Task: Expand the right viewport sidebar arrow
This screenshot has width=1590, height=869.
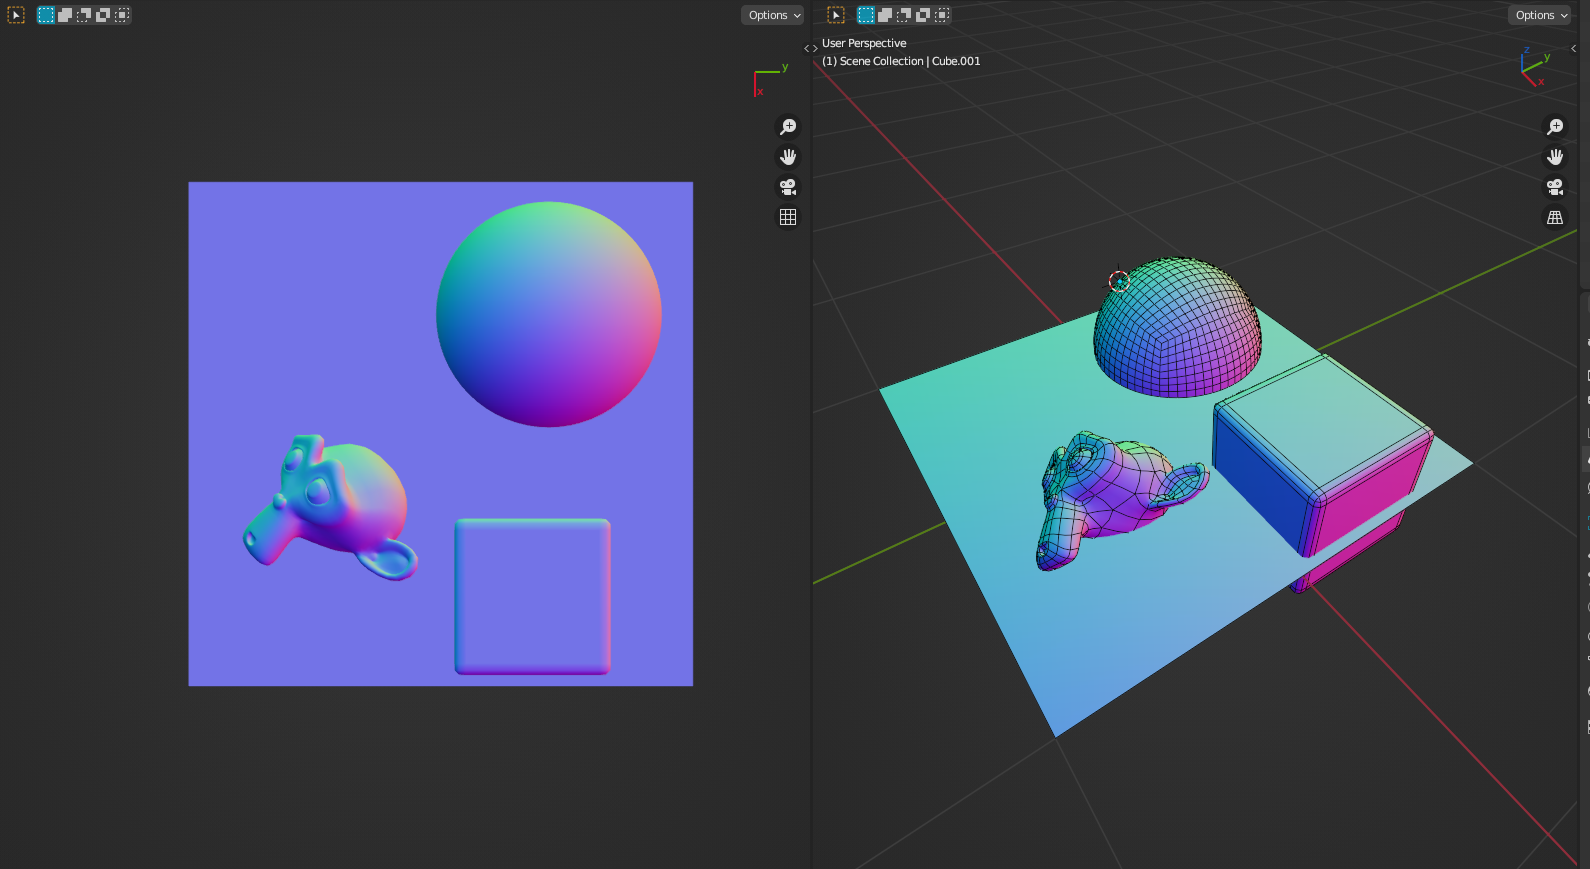Action: pyautogui.click(x=1573, y=48)
